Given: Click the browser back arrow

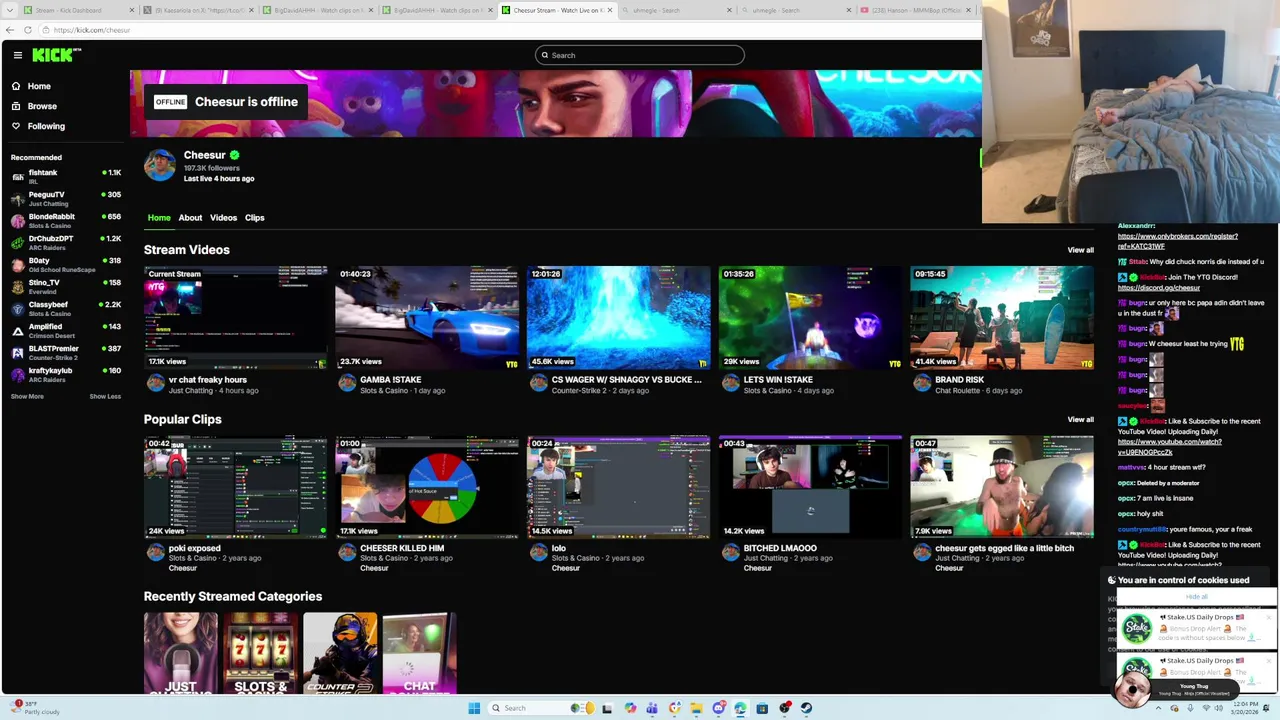Looking at the screenshot, I should (x=10, y=30).
